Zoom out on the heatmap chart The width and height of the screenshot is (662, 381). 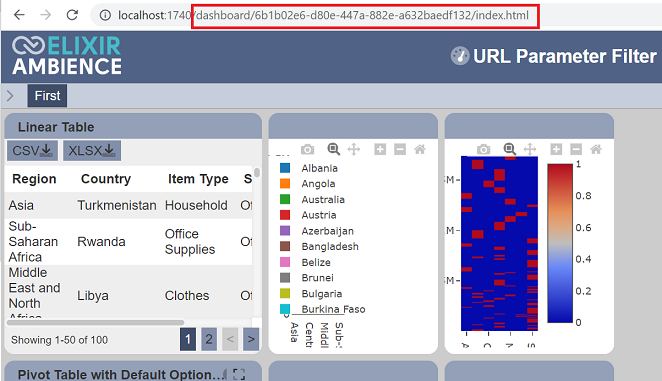576,149
